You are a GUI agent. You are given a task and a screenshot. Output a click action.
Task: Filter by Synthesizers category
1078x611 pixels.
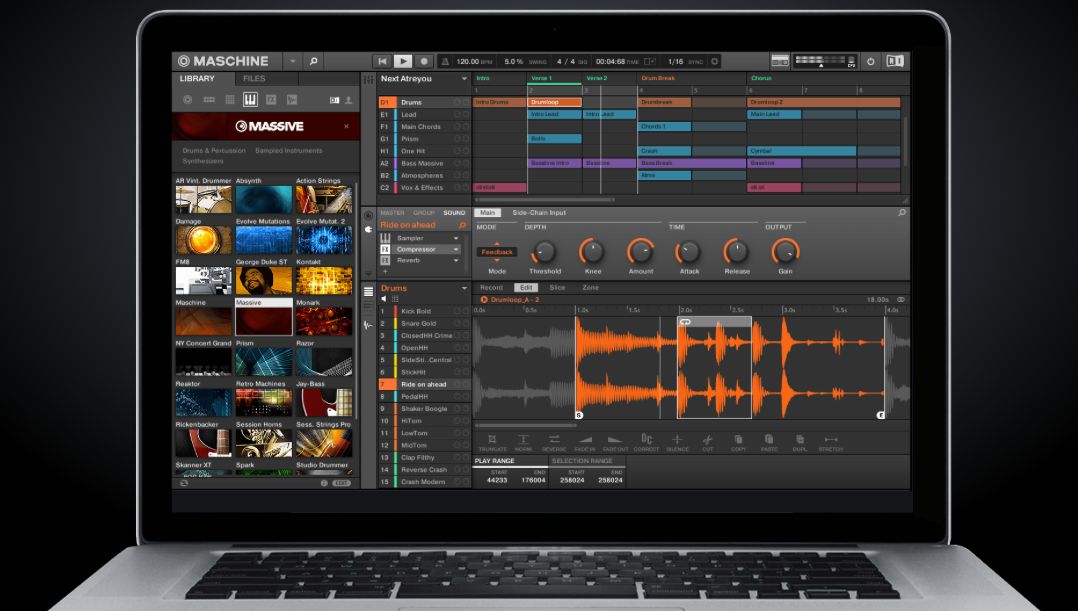pos(203,161)
